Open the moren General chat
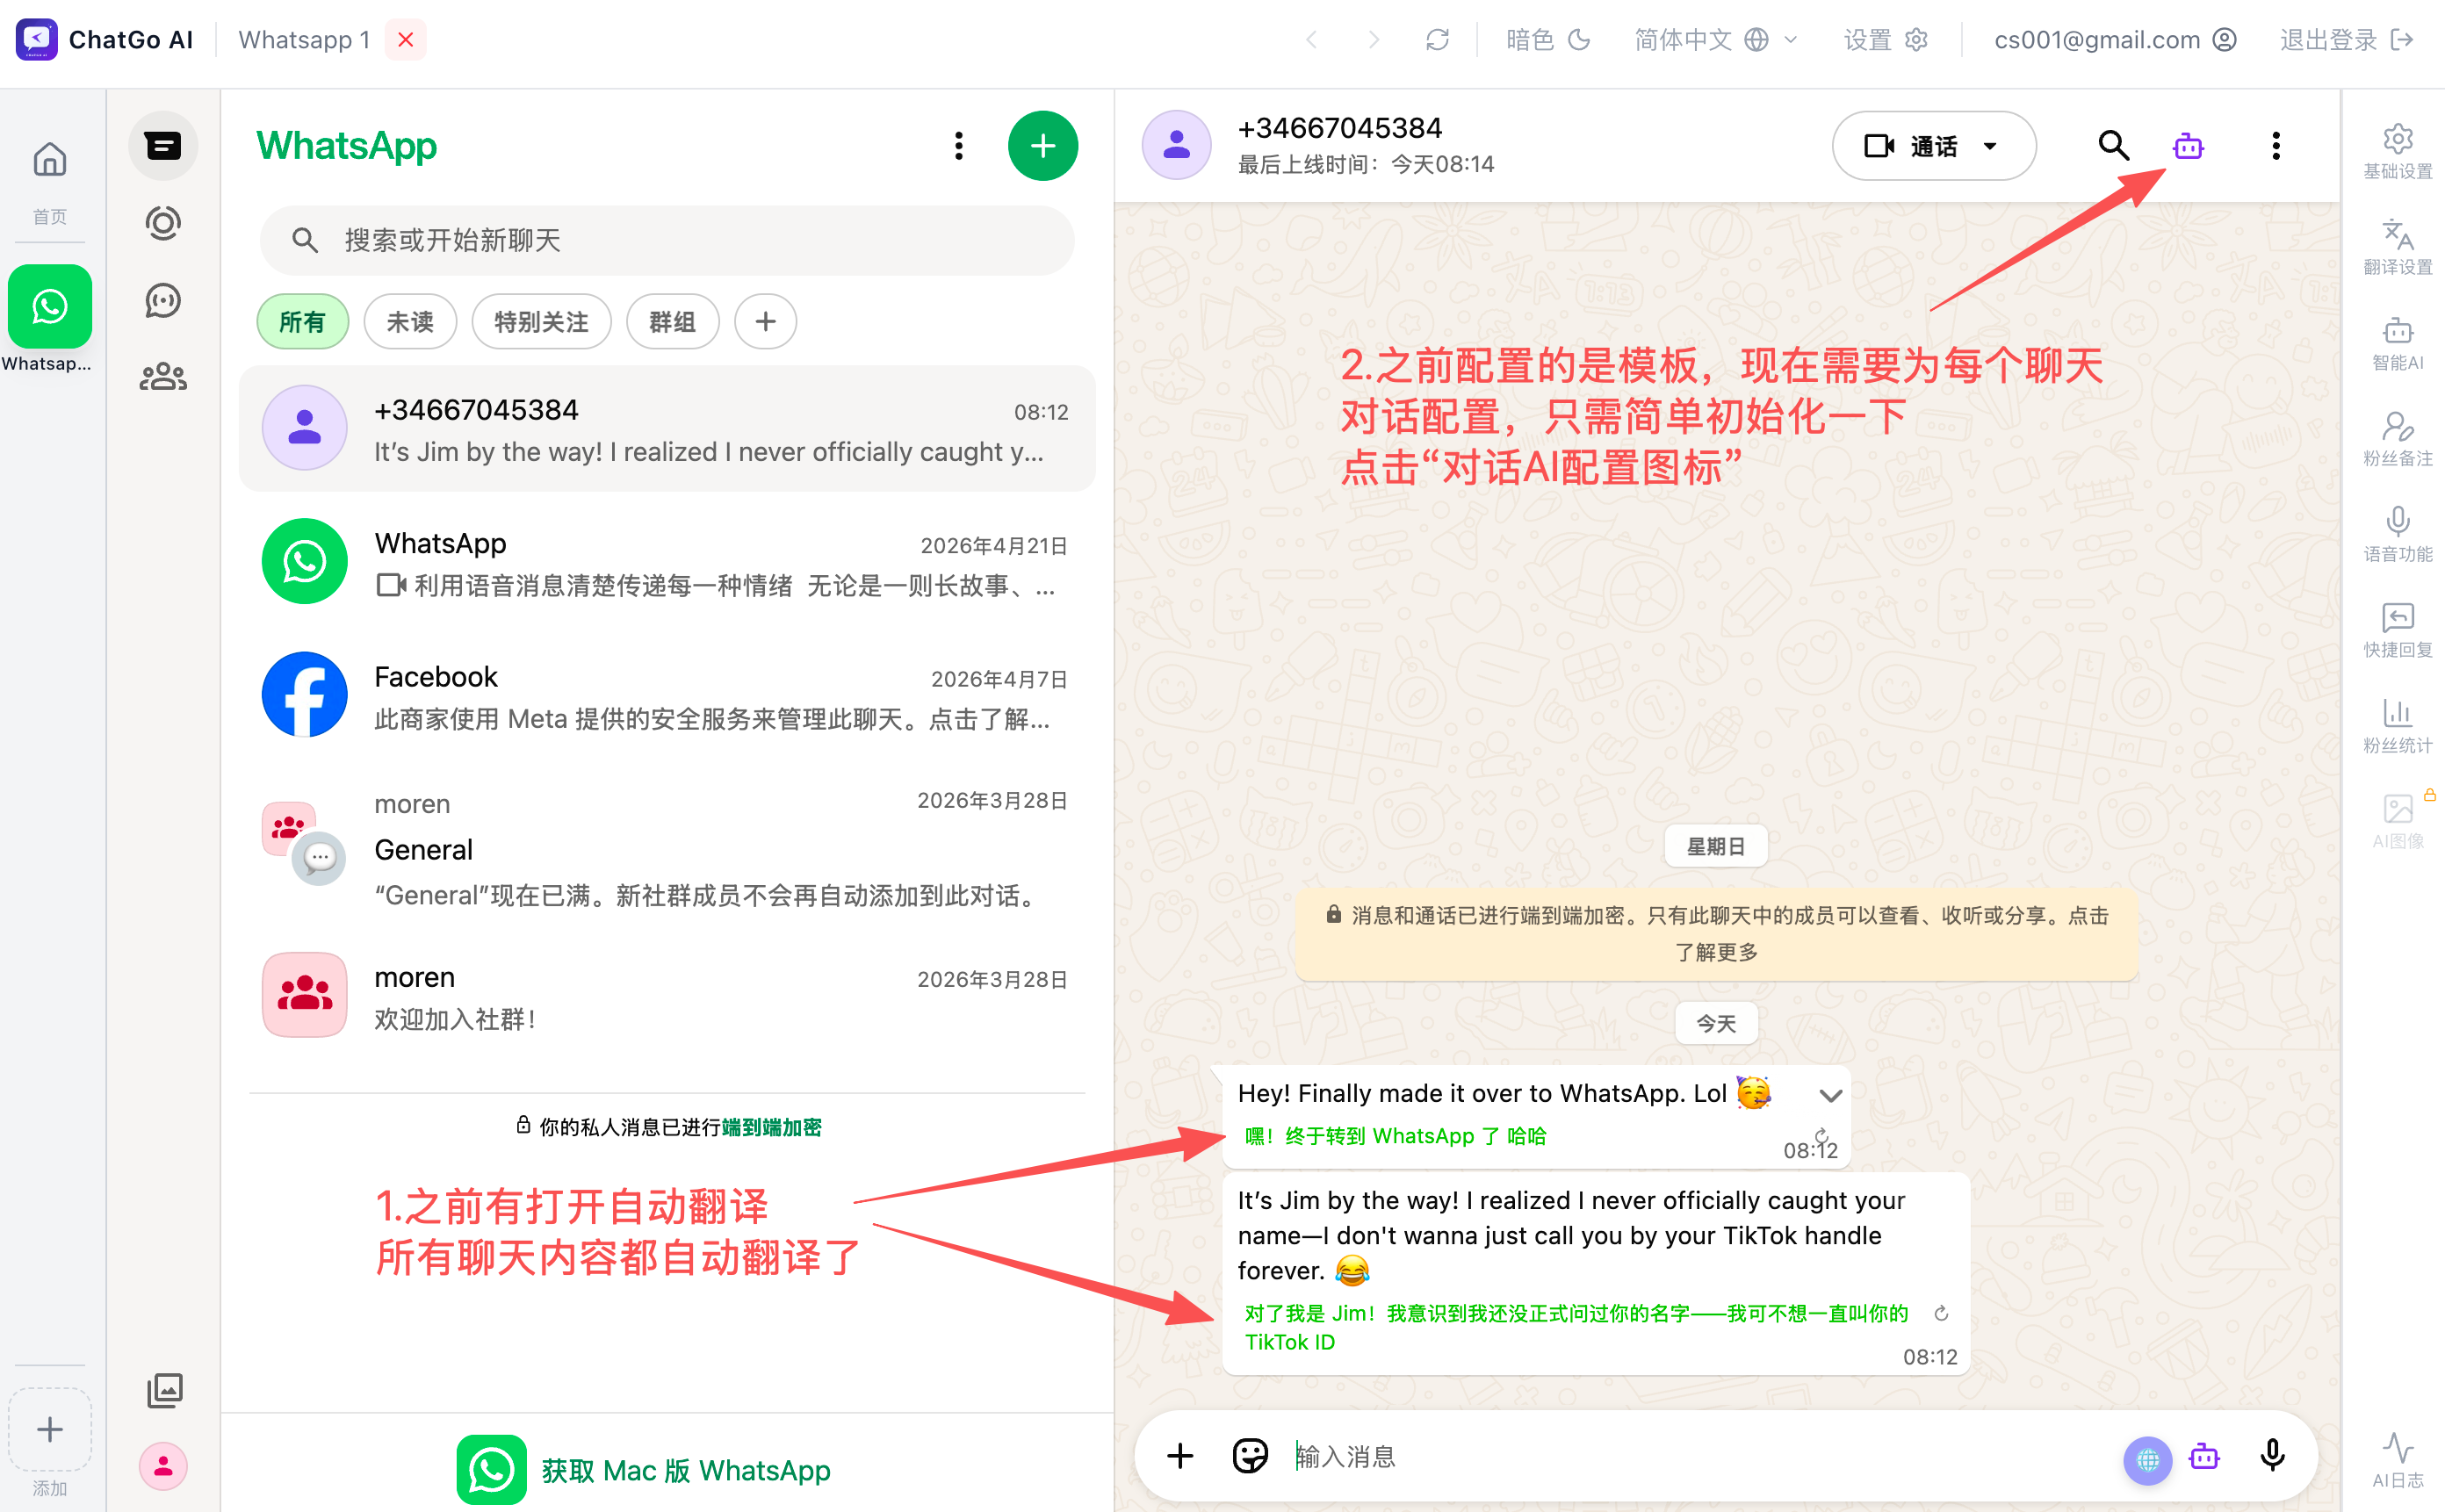2445x1512 pixels. click(x=667, y=850)
